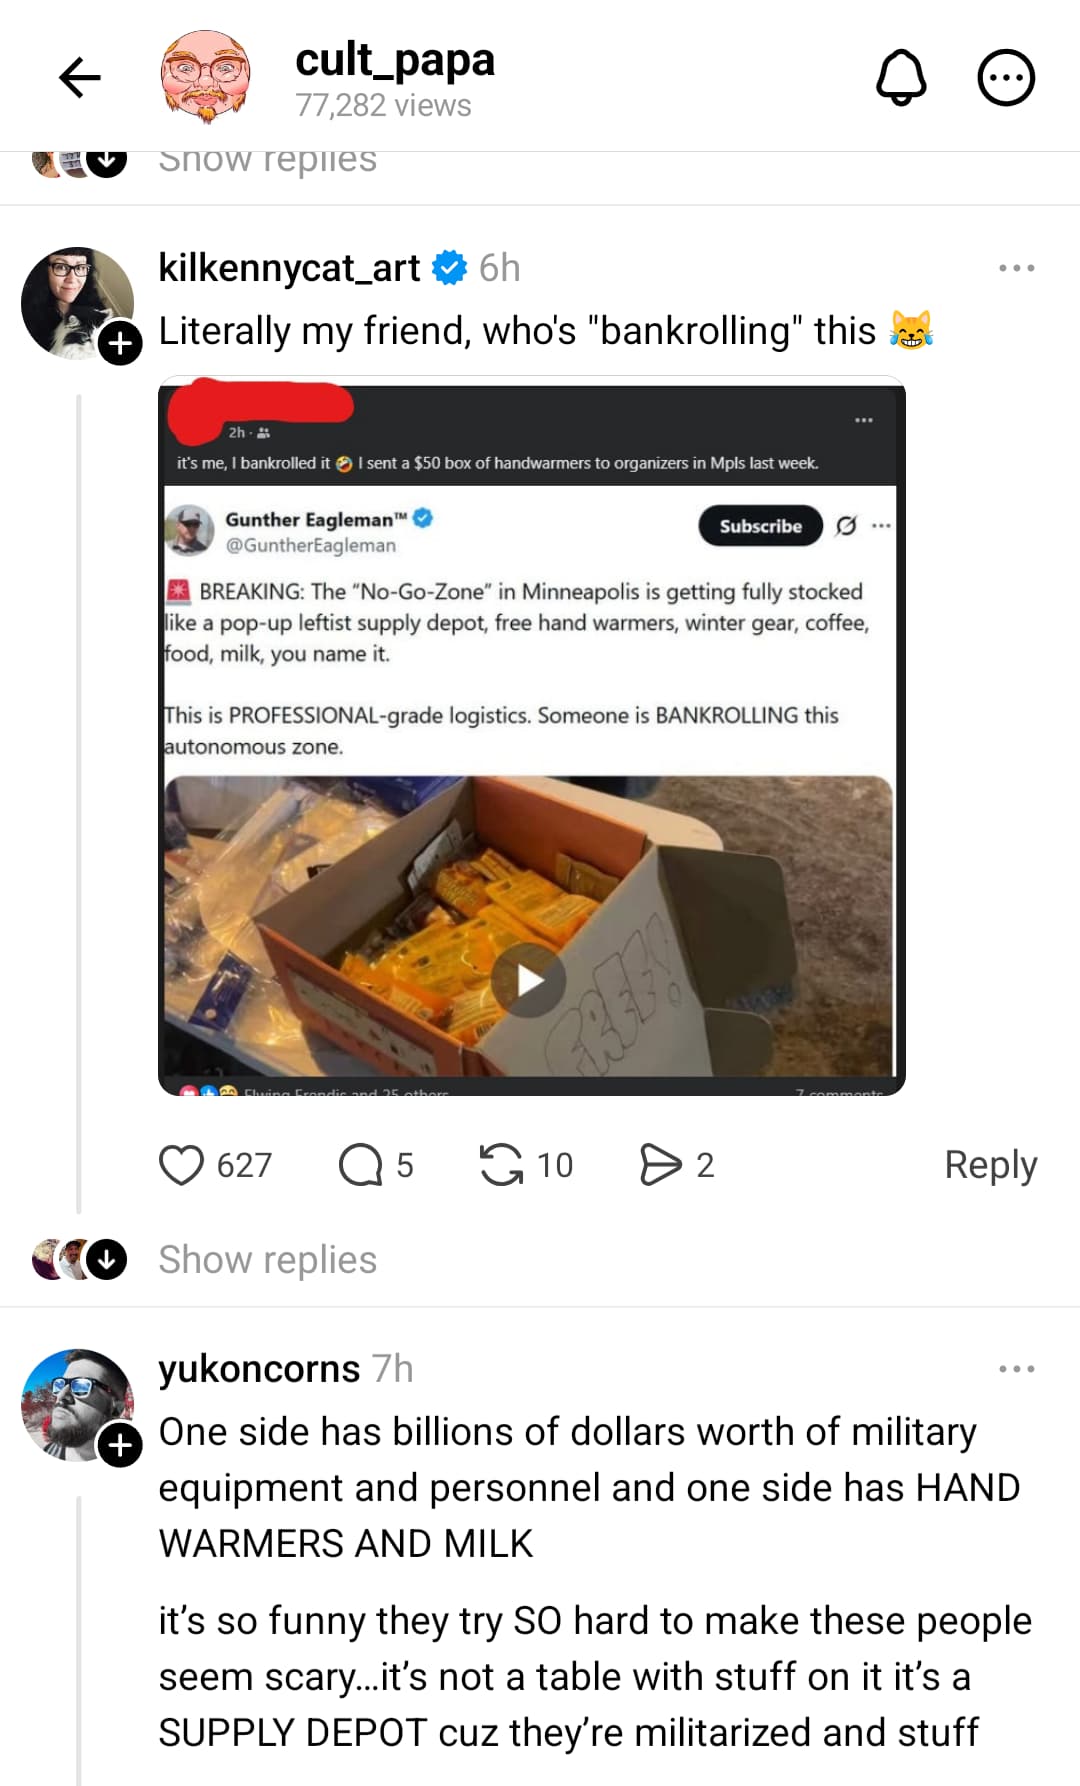Like the kilkennycat_art reply with heart

click(181, 1165)
